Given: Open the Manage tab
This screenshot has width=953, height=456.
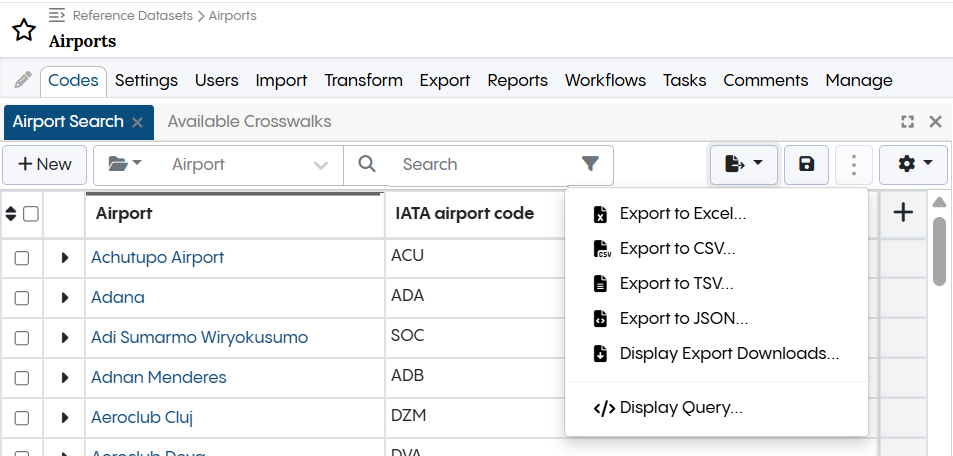Looking at the screenshot, I should (859, 81).
